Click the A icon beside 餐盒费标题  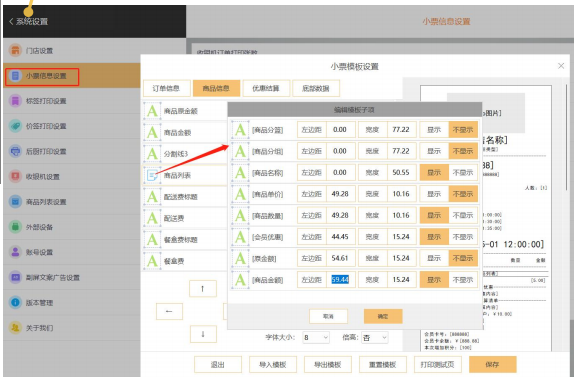[x=152, y=239]
